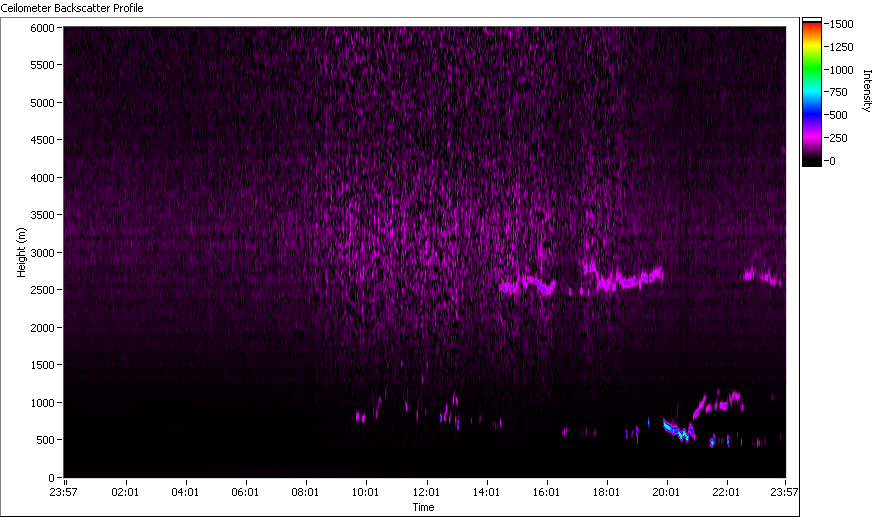Click the green section of intensity color ramp
Screen dimensions: 876x517
point(812,70)
